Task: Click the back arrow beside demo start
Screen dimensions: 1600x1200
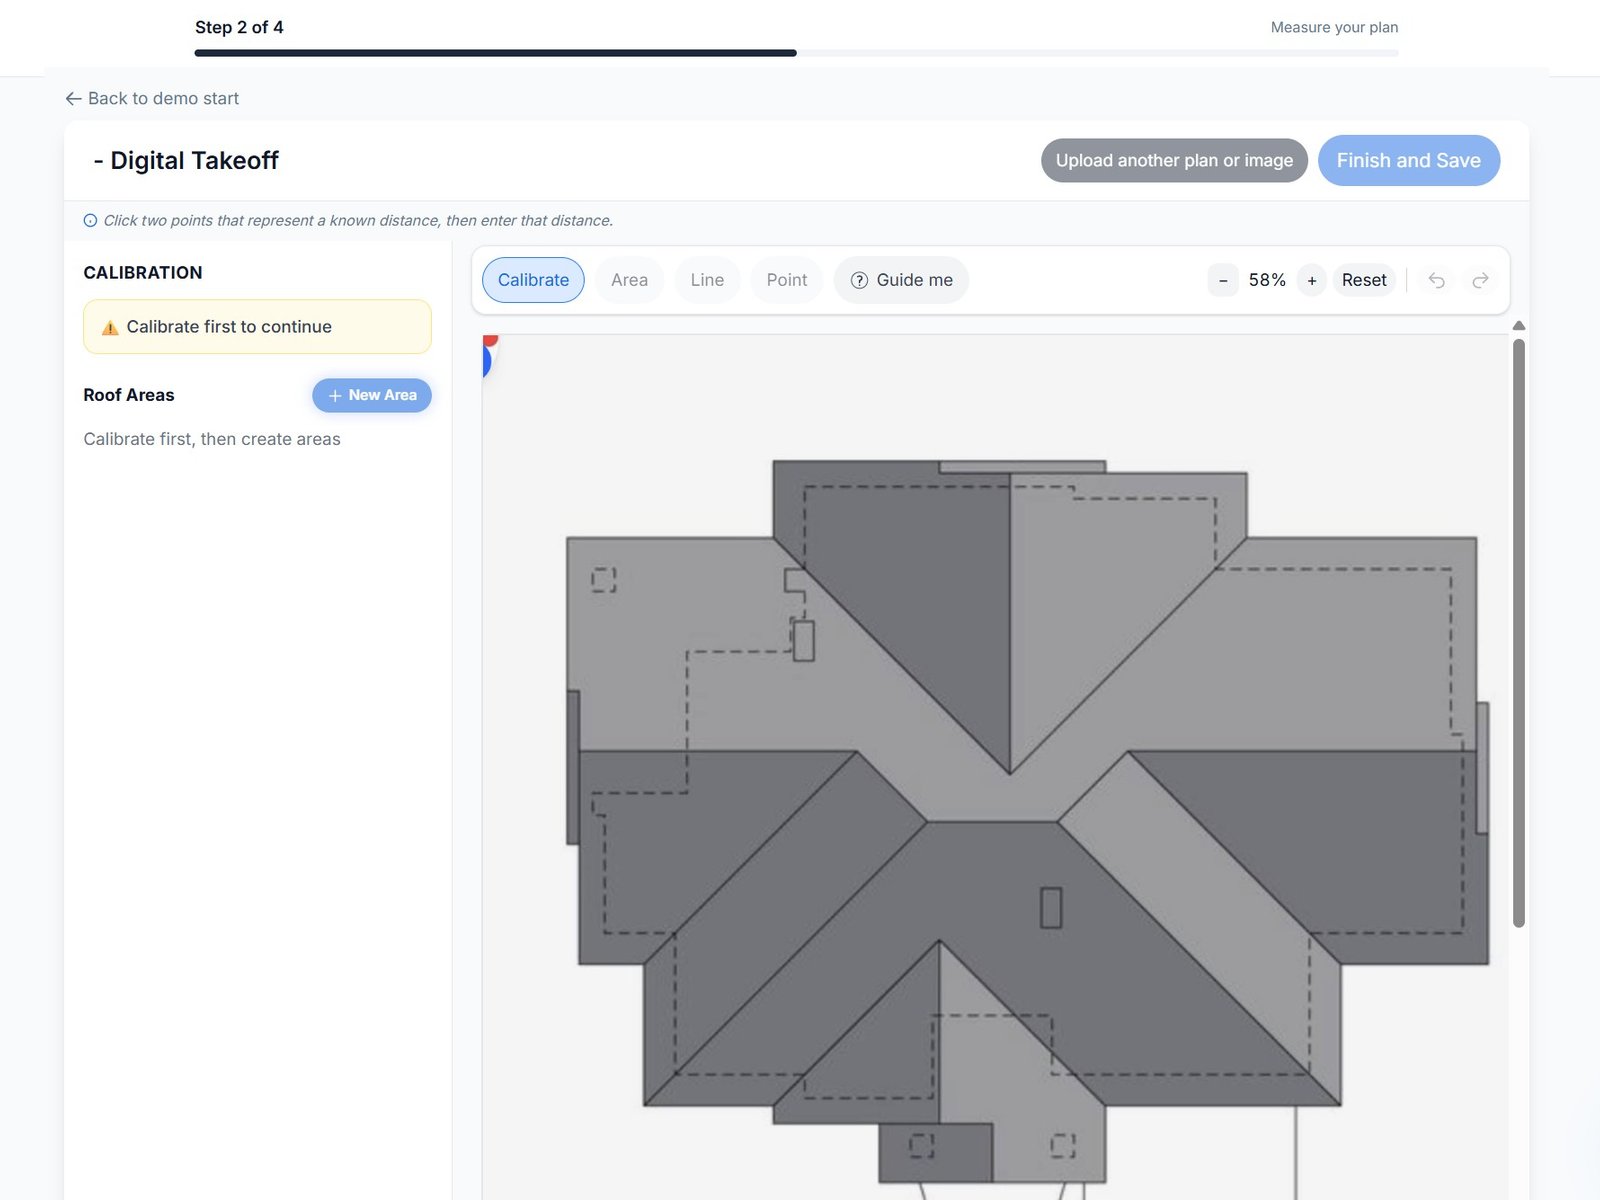Action: point(73,98)
